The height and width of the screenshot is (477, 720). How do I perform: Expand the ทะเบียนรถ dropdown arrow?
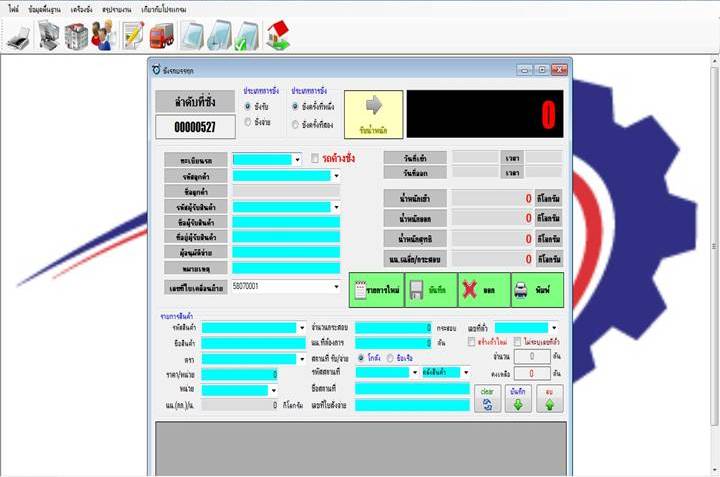[x=298, y=160]
